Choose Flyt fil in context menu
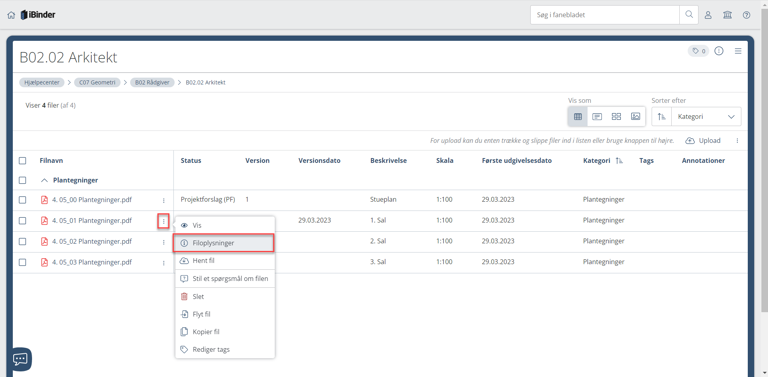Image resolution: width=768 pixels, height=377 pixels. [225, 314]
